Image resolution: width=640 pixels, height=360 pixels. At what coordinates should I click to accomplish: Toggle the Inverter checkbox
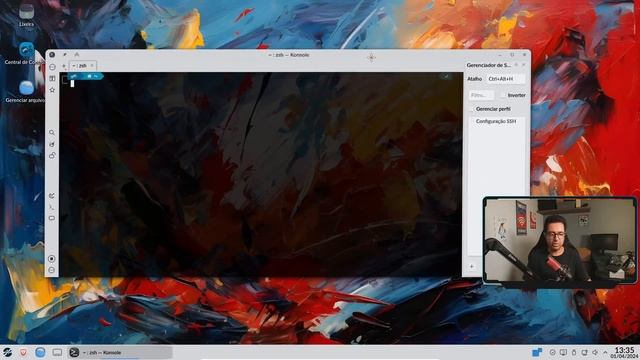click(x=502, y=95)
